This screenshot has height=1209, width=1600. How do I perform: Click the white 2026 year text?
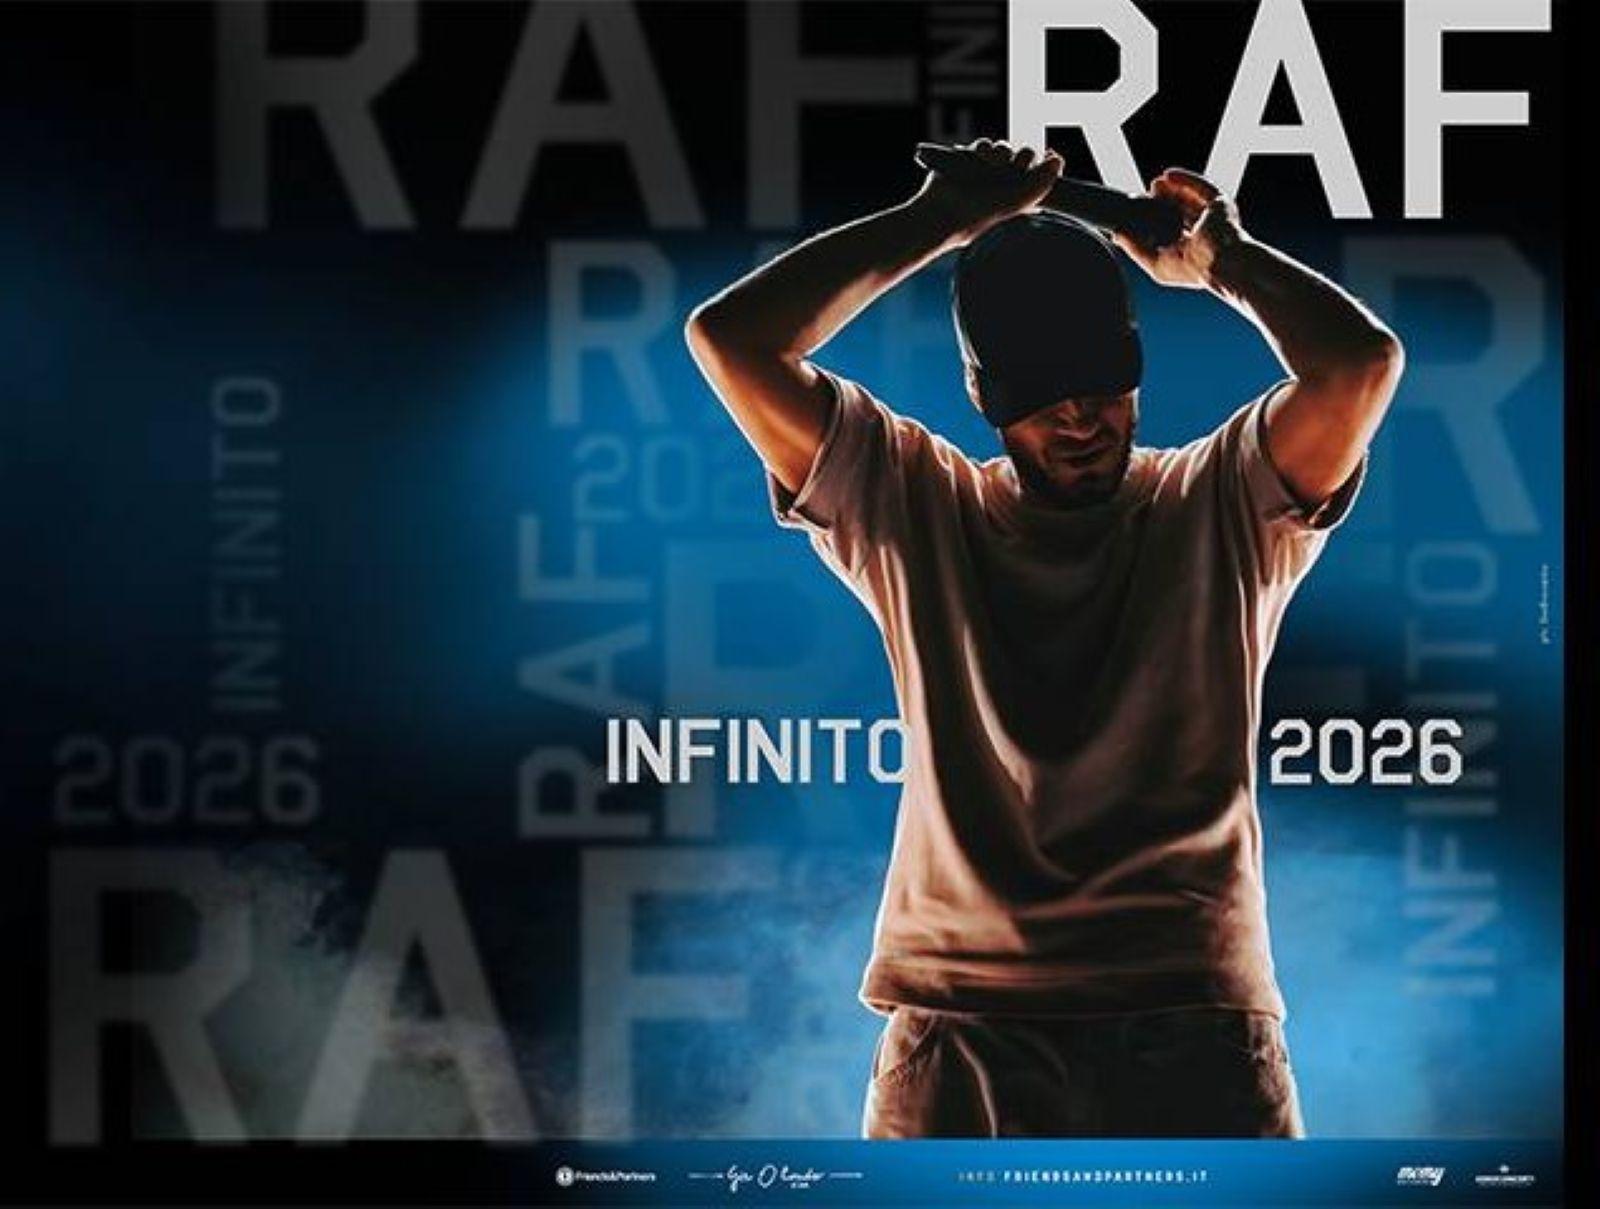click(x=1366, y=752)
